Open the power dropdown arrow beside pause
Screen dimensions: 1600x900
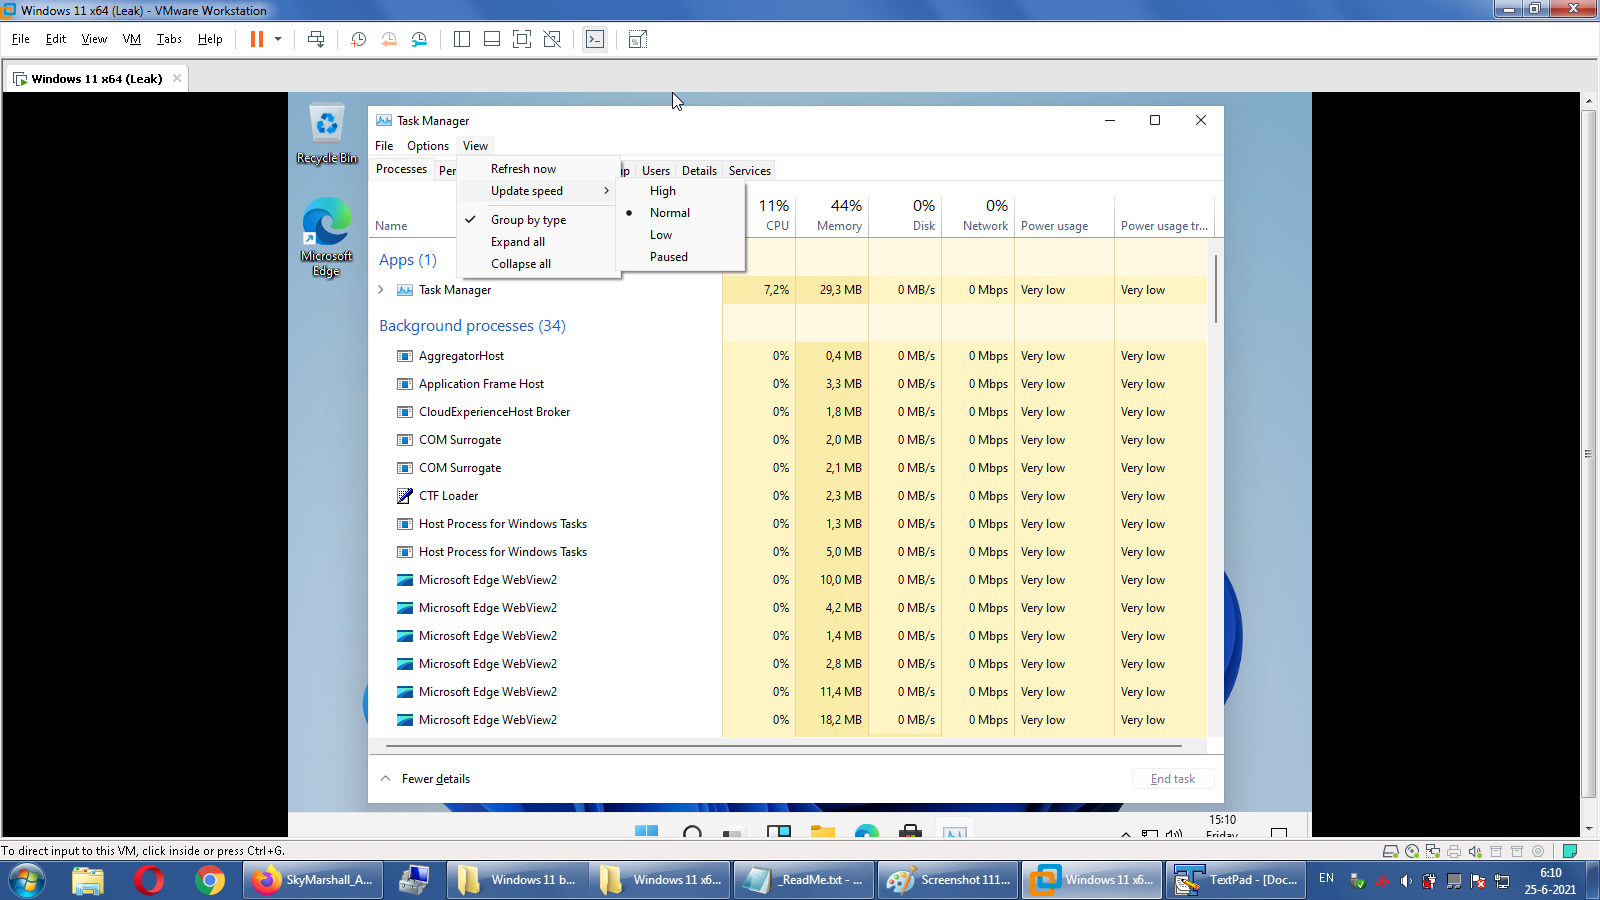tap(278, 39)
